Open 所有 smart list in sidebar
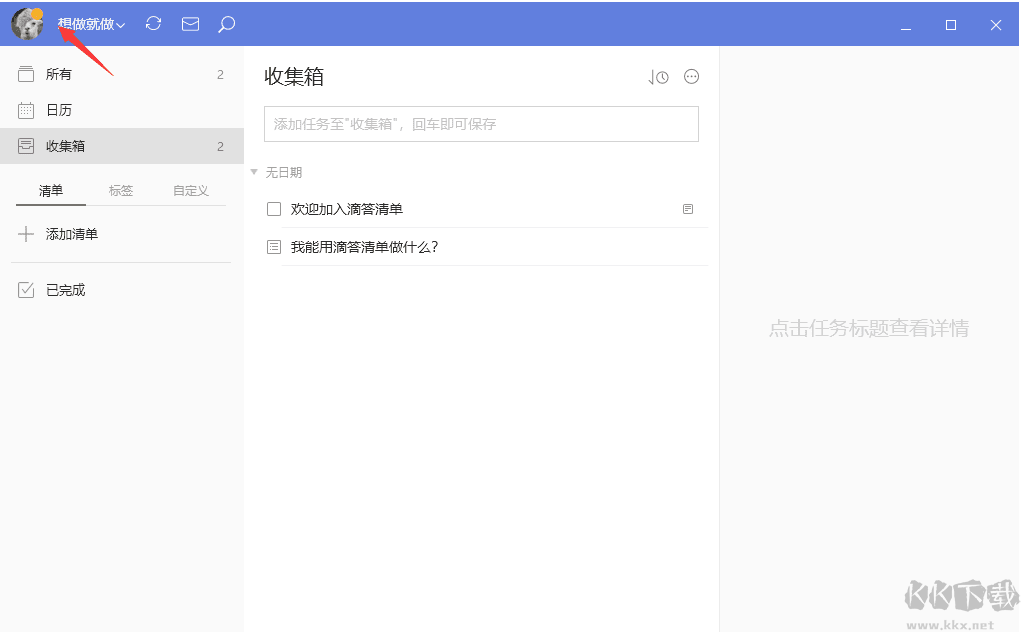The width and height of the screenshot is (1021, 632). [x=60, y=73]
